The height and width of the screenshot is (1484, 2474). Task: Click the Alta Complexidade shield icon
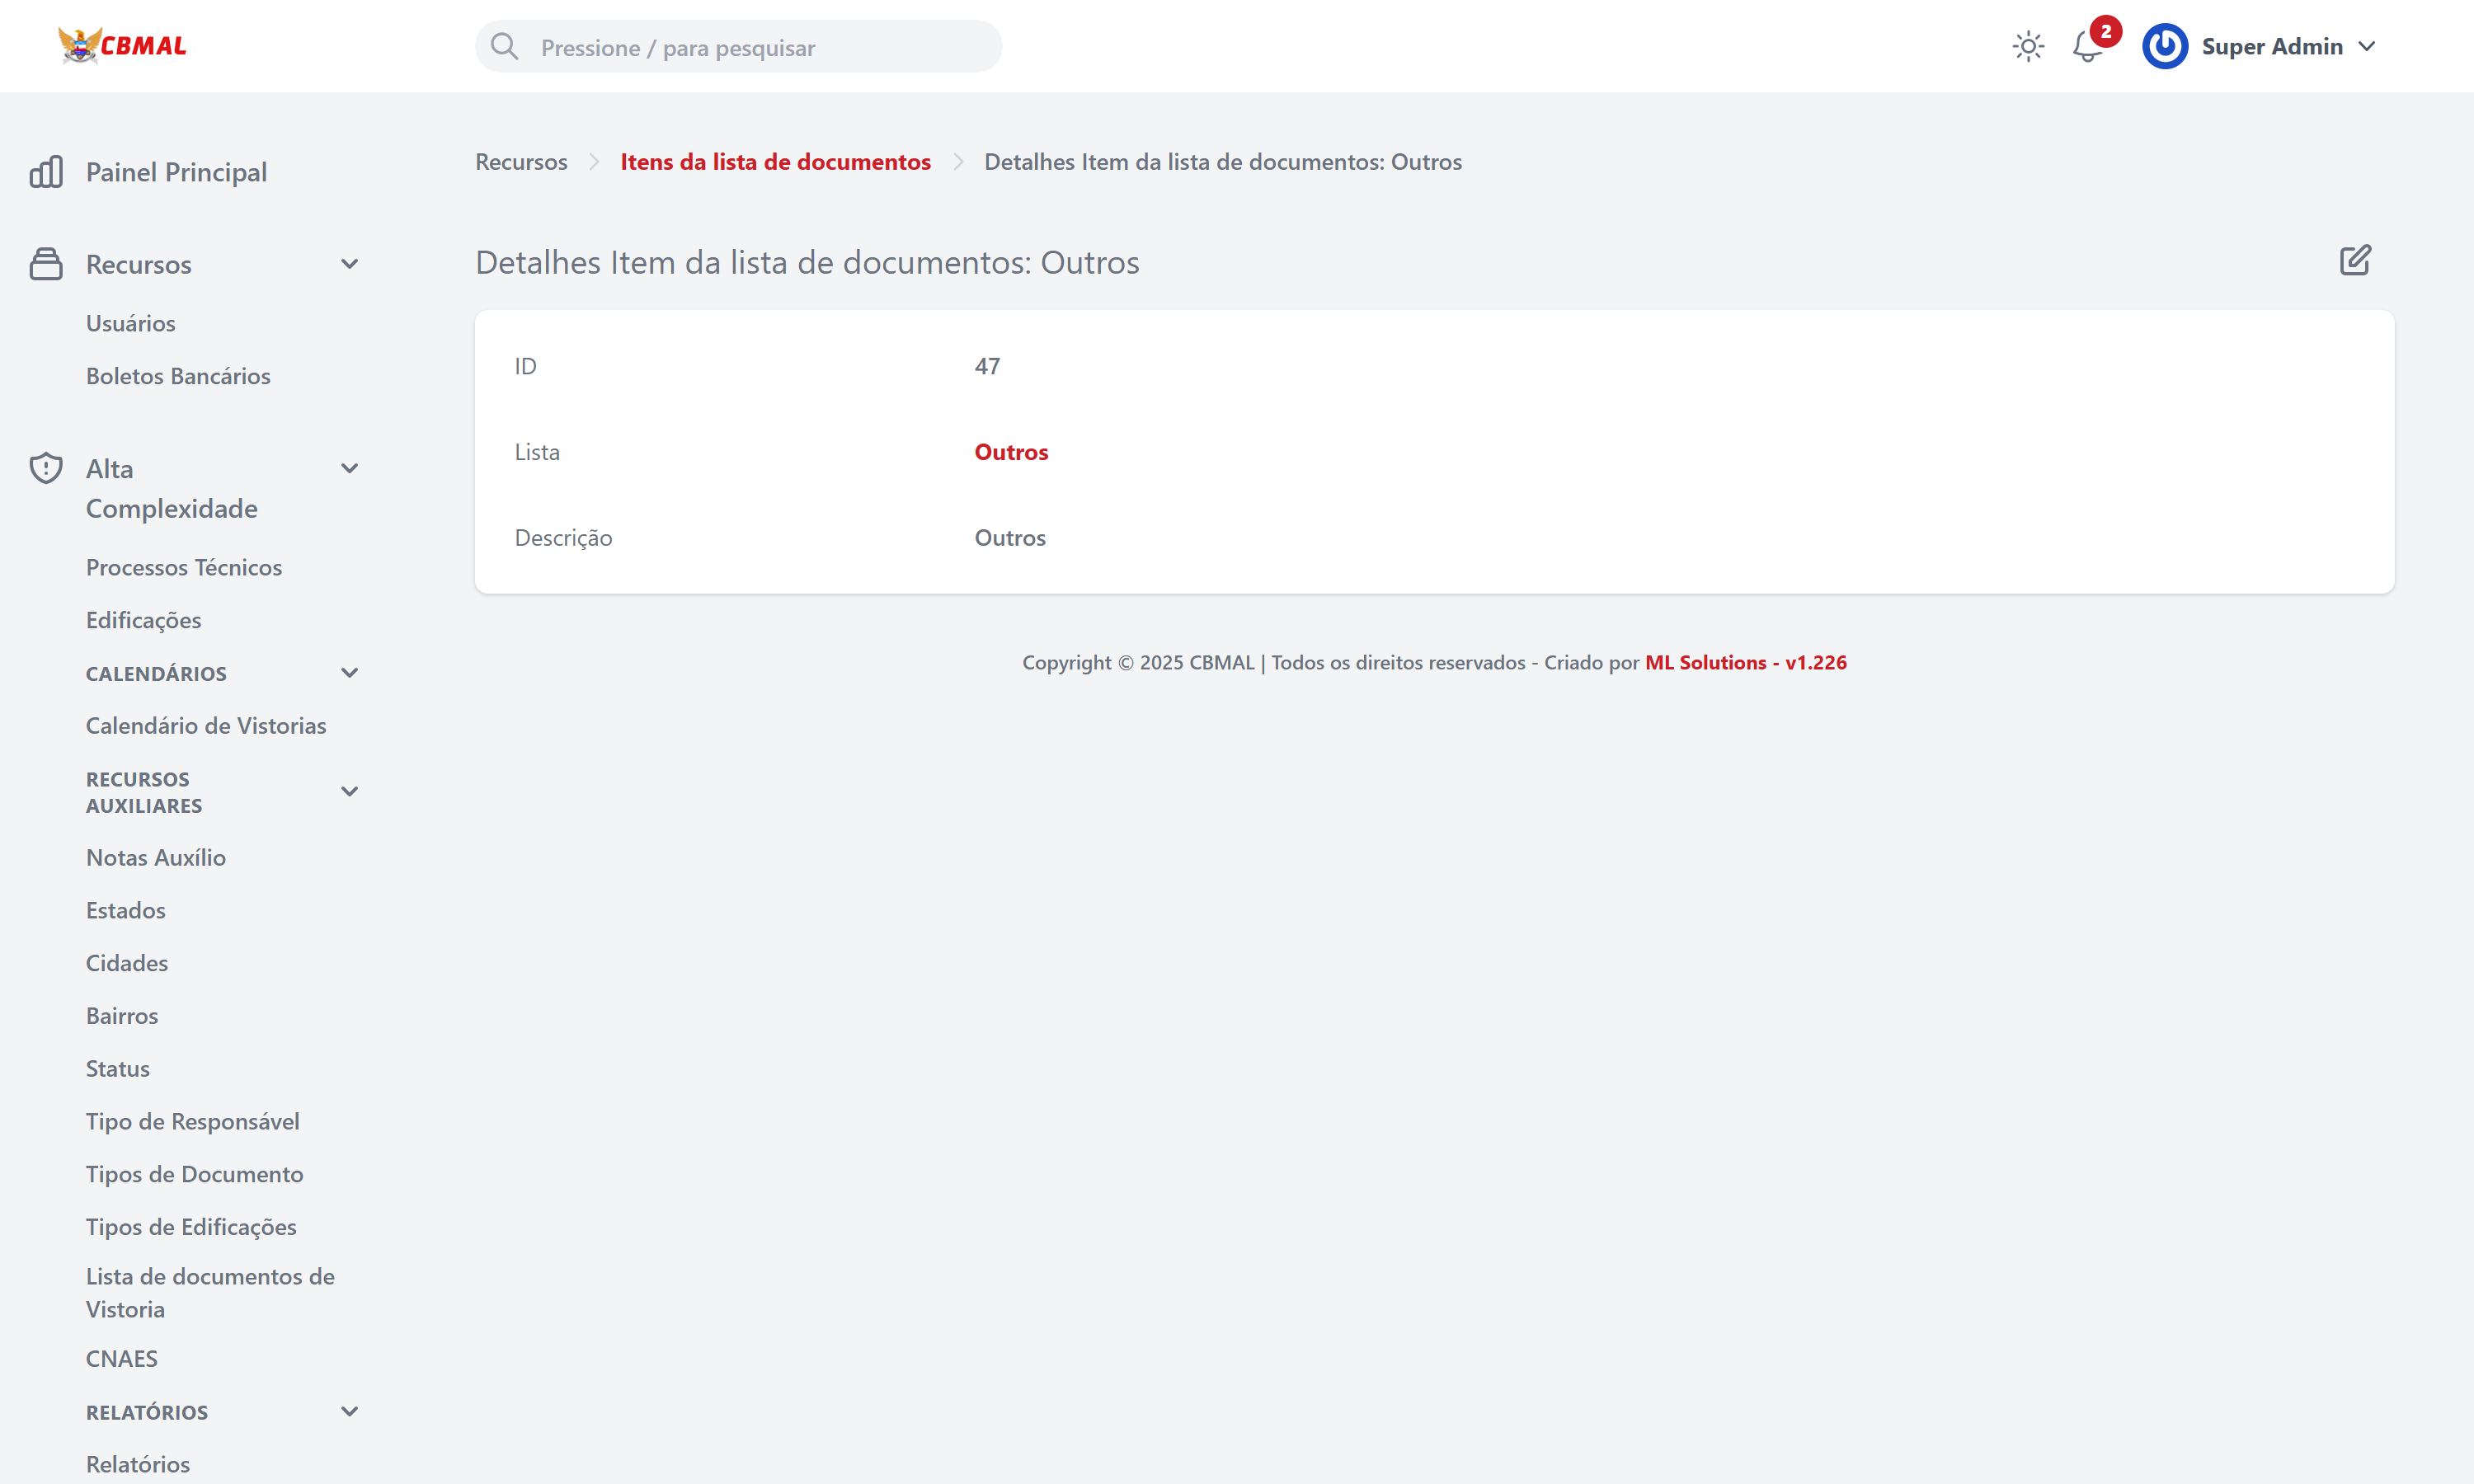pos(46,468)
